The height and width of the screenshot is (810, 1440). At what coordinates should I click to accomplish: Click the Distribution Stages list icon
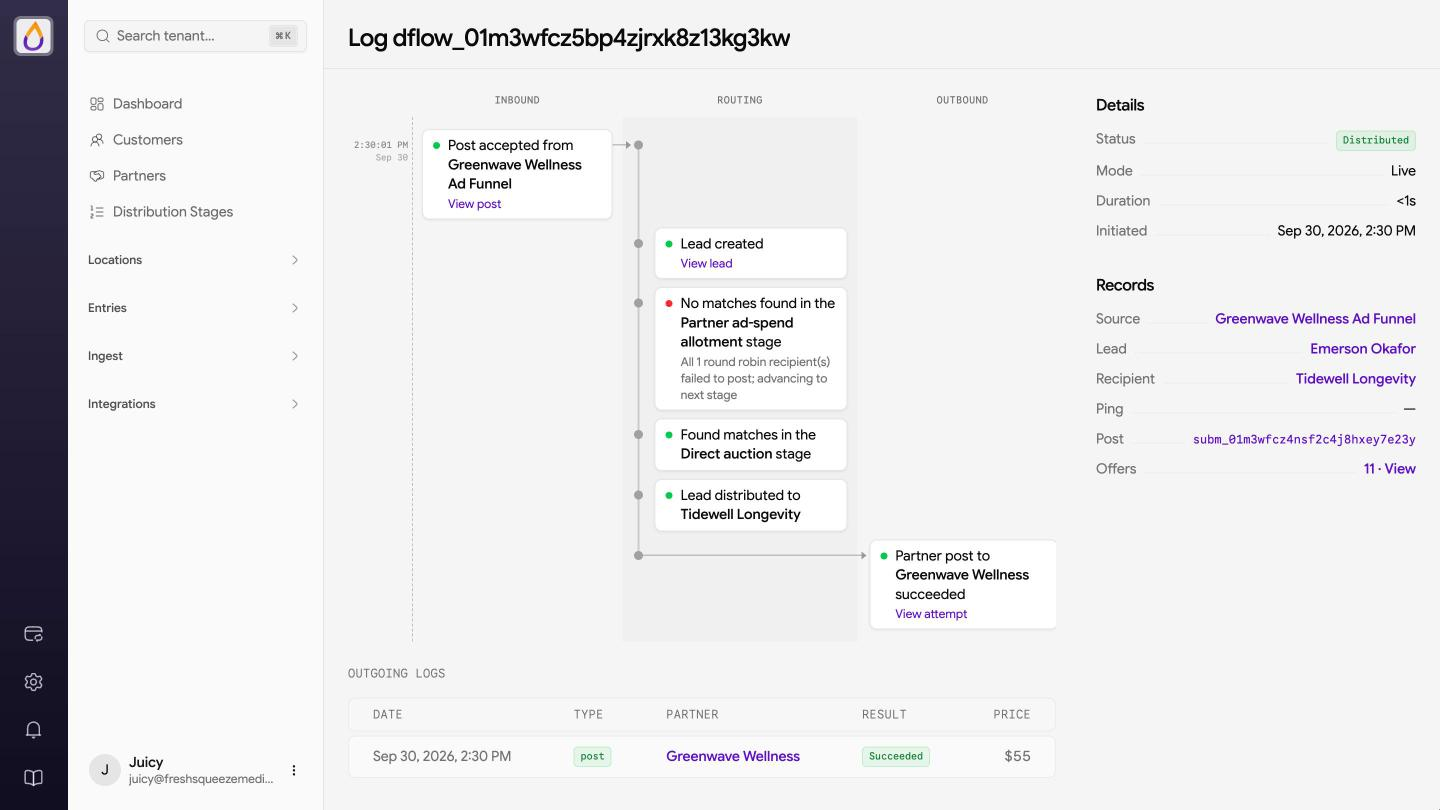(97, 212)
